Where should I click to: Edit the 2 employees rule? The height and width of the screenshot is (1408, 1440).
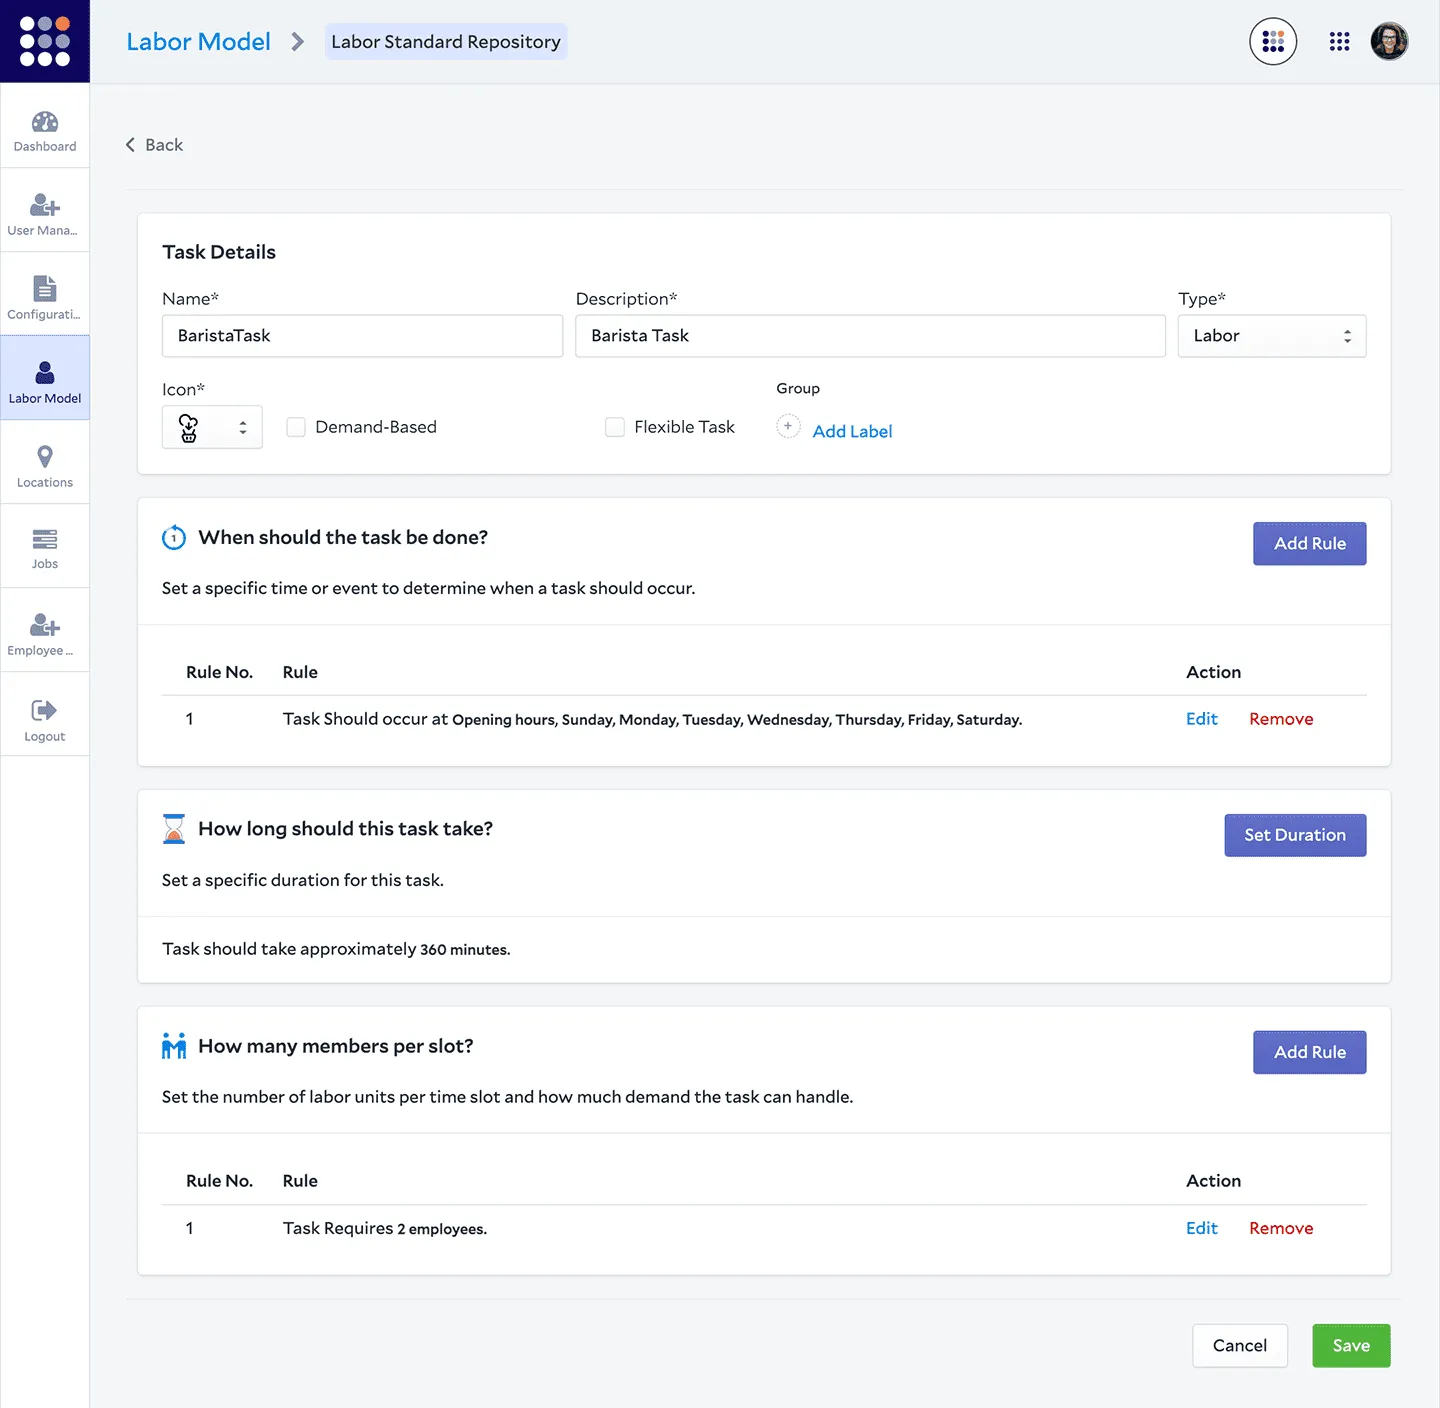1201,1228
